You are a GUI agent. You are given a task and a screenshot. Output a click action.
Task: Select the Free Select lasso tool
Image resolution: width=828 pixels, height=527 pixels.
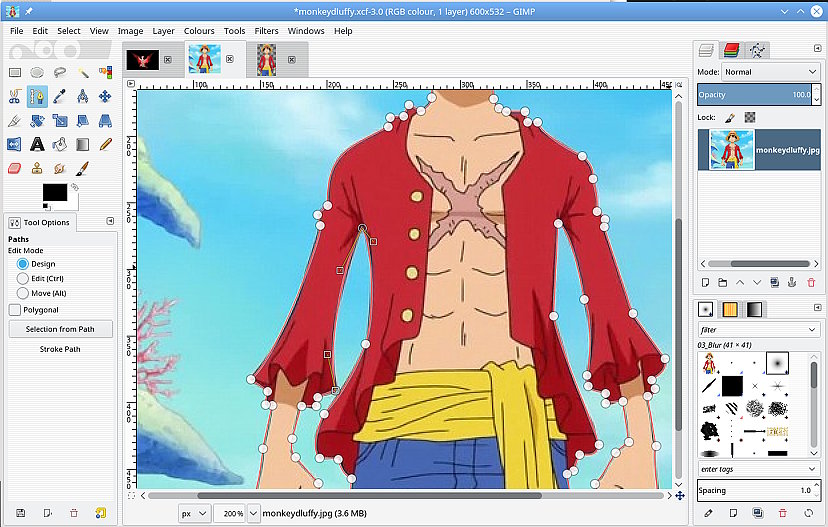click(x=60, y=72)
